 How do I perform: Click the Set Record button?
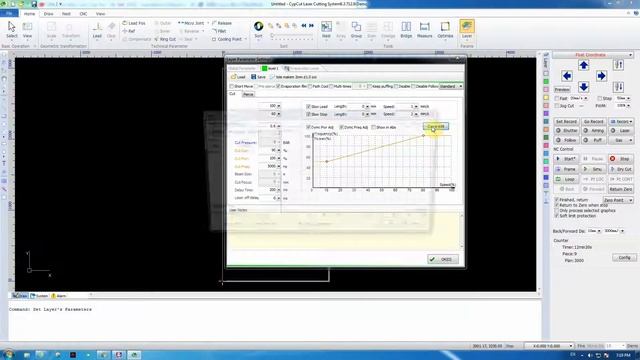click(x=566, y=122)
